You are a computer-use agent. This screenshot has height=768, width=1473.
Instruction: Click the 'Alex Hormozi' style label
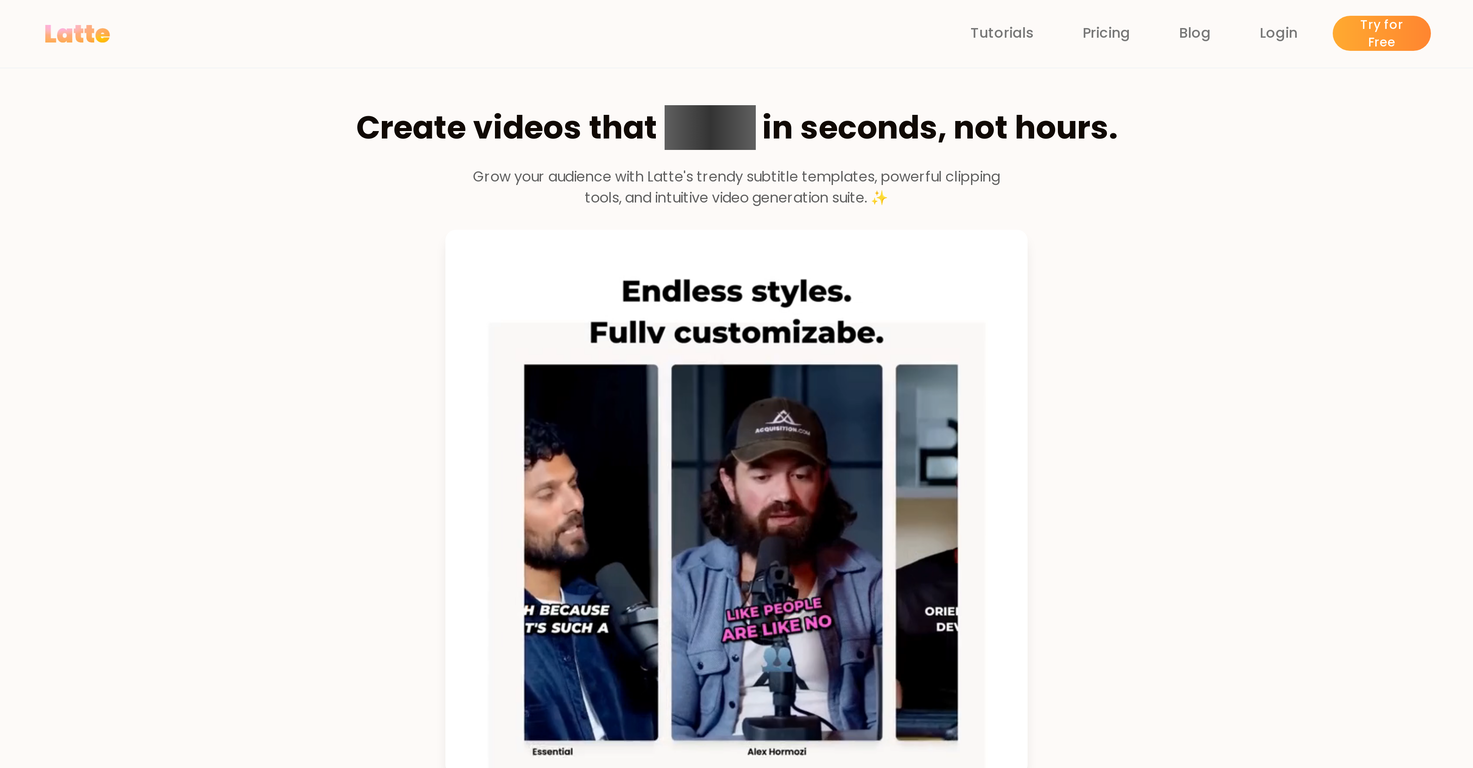point(776,751)
